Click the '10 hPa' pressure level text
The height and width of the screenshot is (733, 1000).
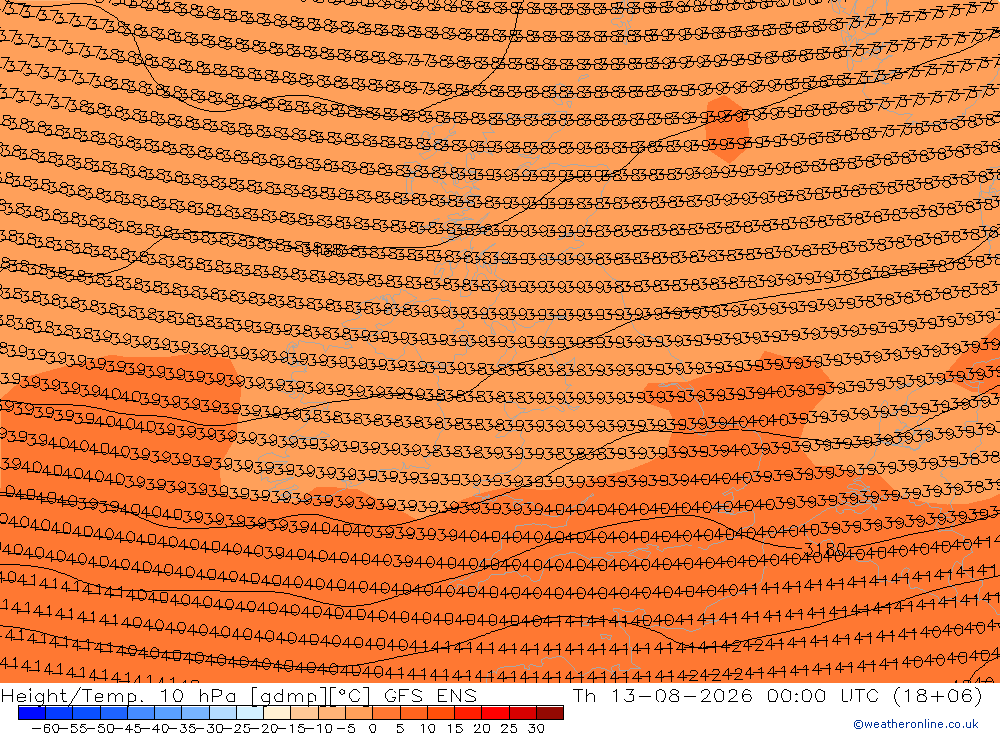[199, 695]
